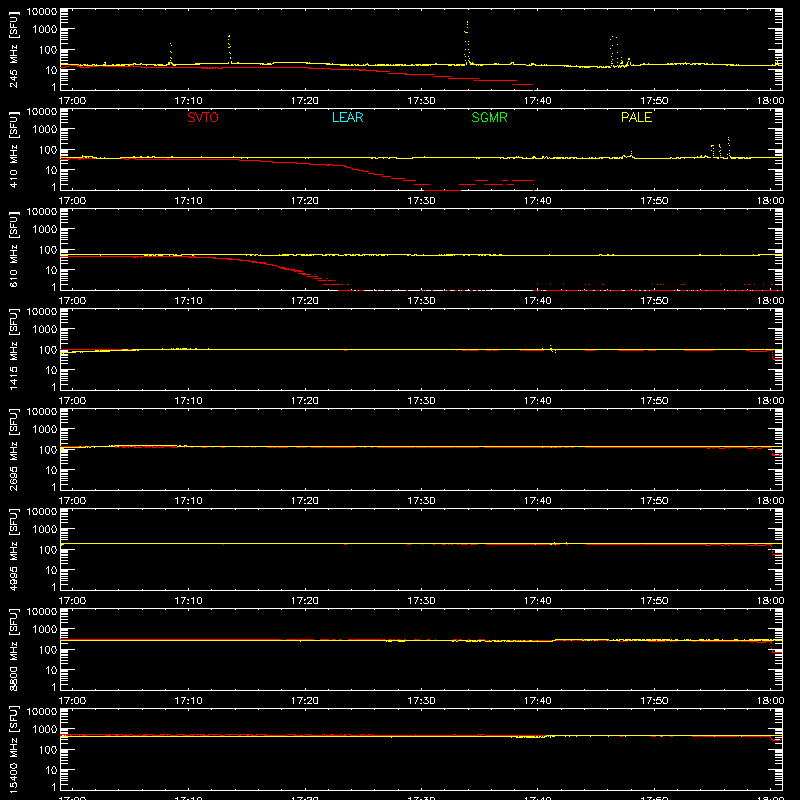Click the 17:50 tick label under the 1415 MHz panel
Viewport: 800px width, 800px height.
(654, 401)
